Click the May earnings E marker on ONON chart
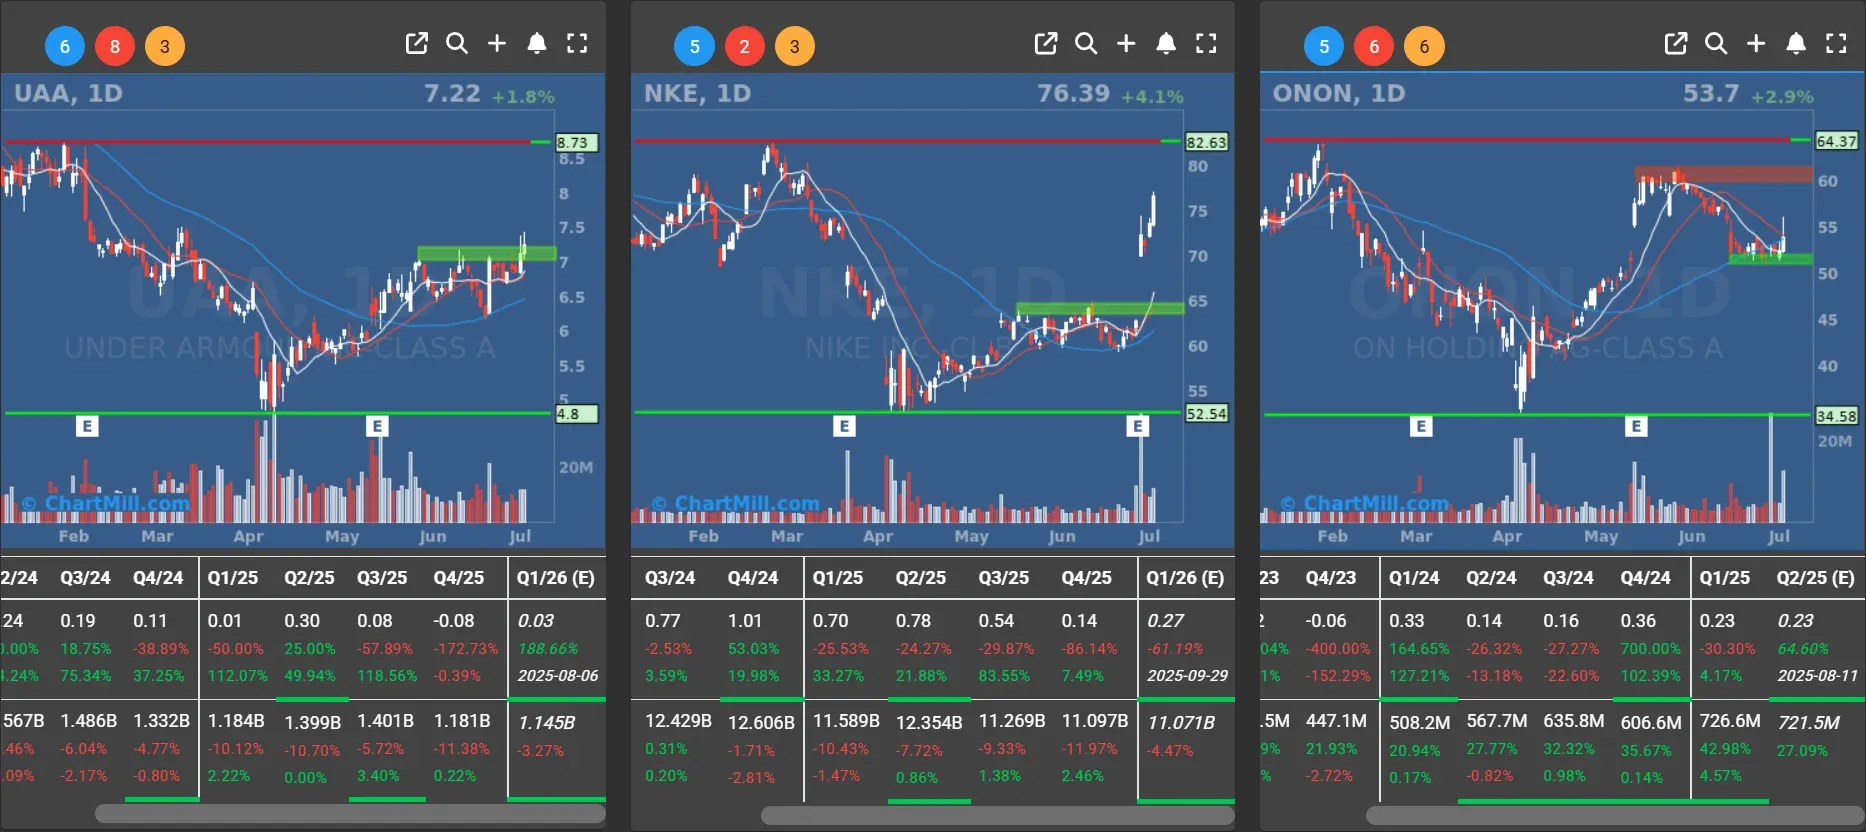This screenshot has width=1866, height=832. click(1636, 427)
